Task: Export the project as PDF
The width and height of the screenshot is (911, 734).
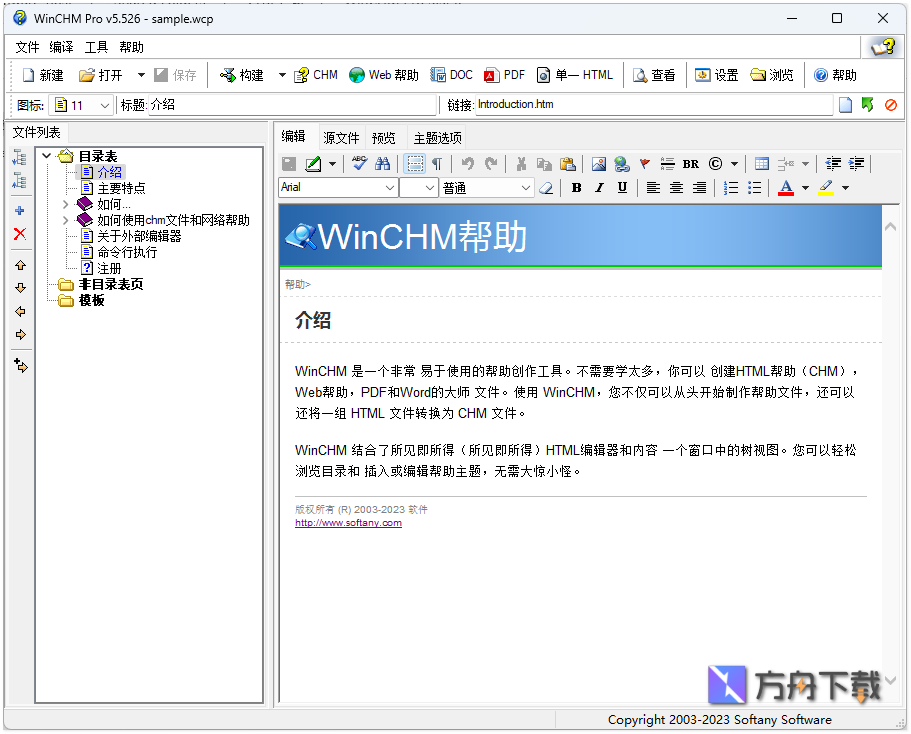Action: point(506,74)
